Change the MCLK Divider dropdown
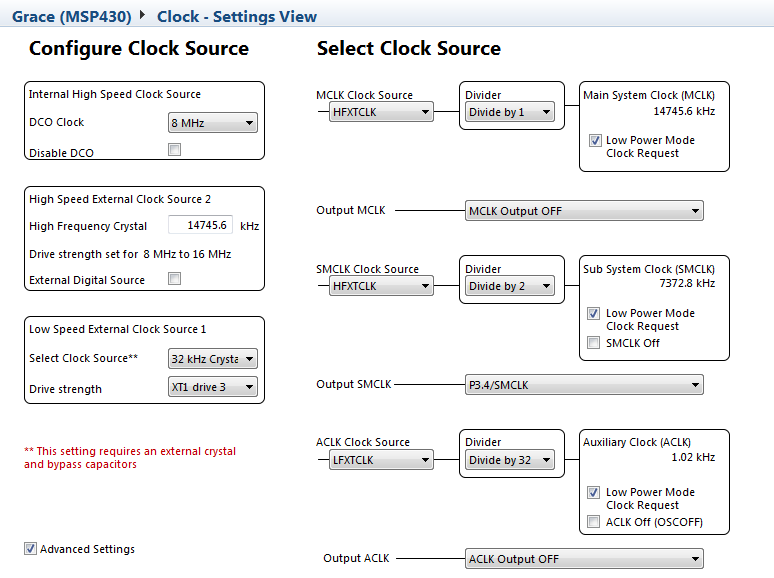The image size is (774, 578). 510,112
